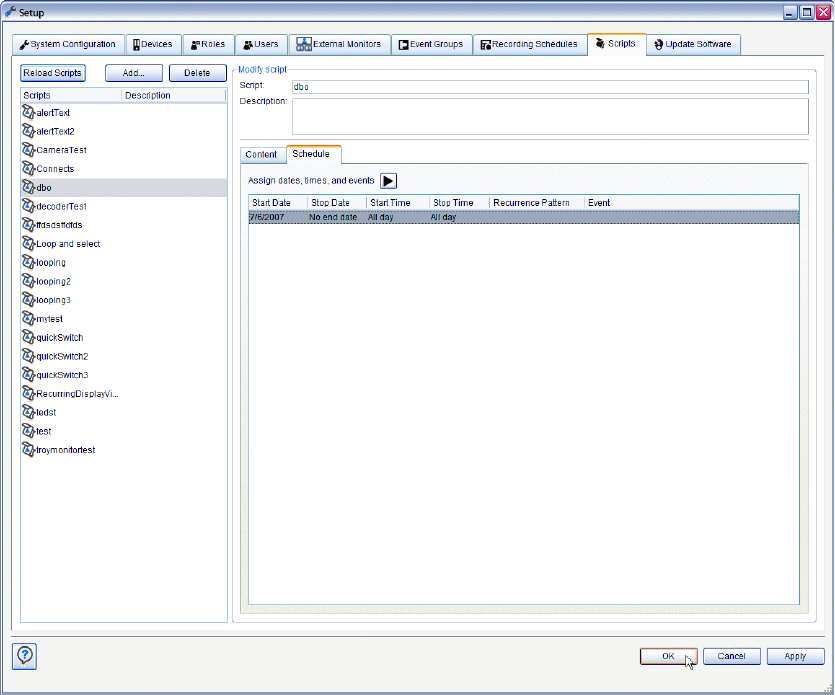Viewport: 835px width, 695px height.
Task: Click the Add... button
Action: tap(133, 73)
